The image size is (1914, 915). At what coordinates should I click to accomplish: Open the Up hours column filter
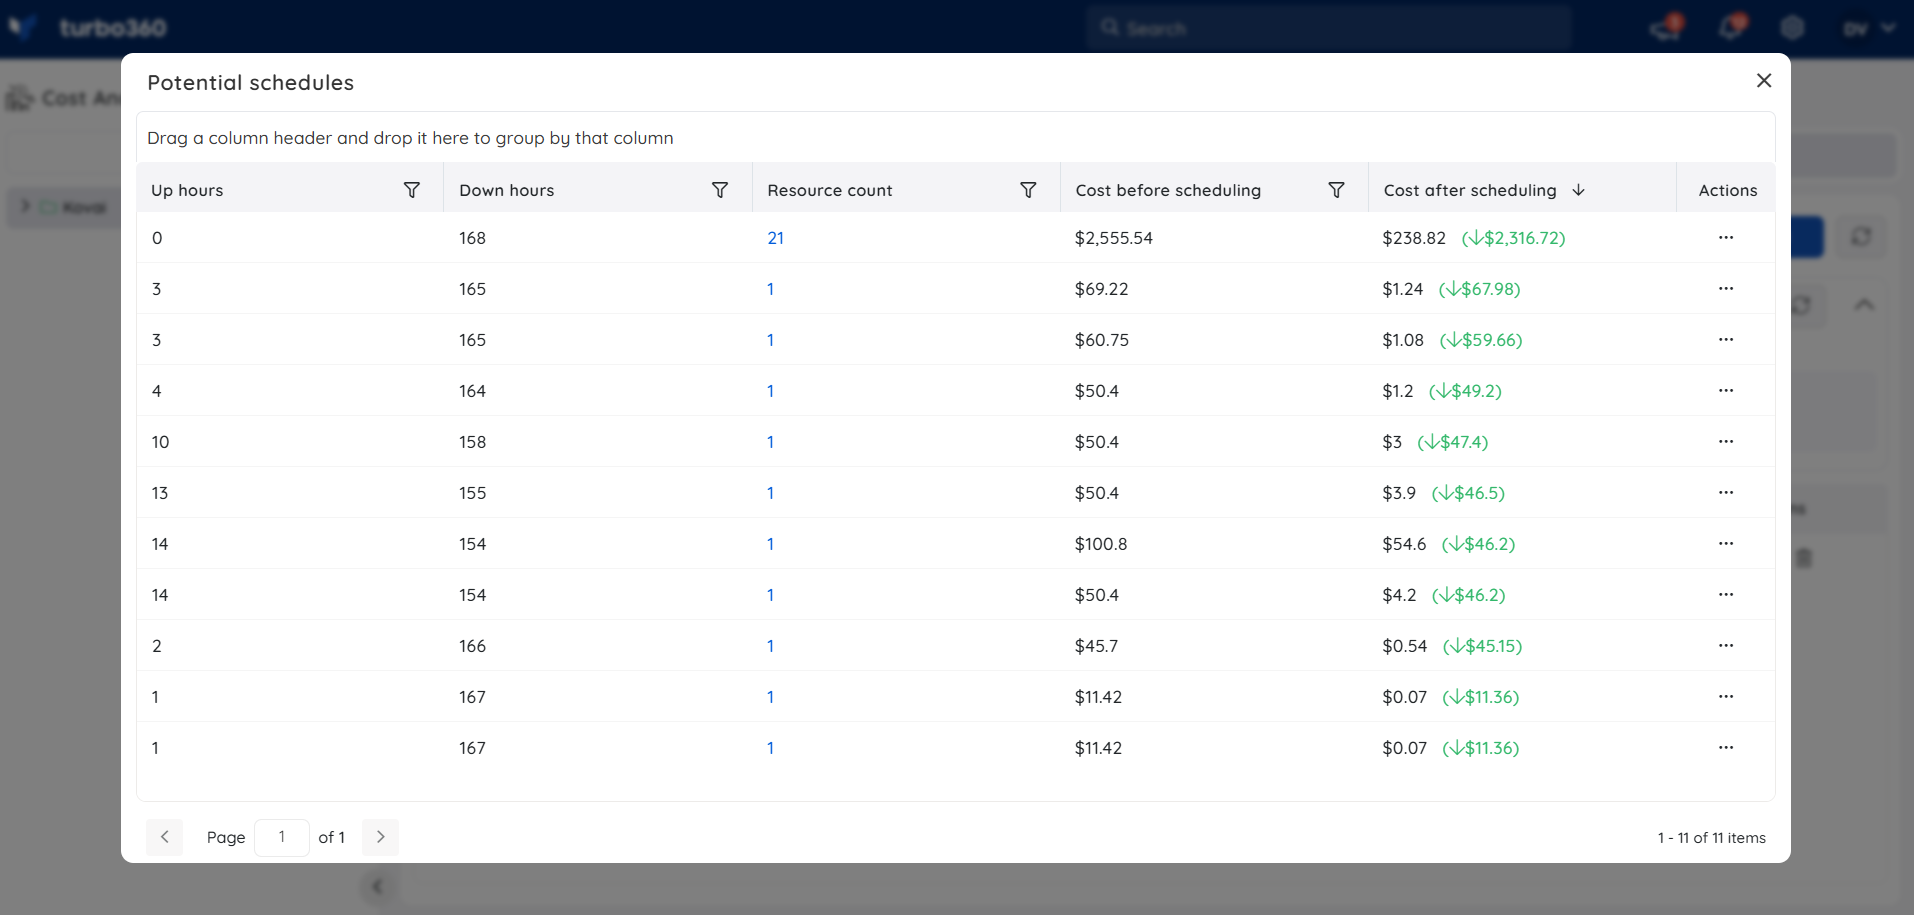click(411, 190)
